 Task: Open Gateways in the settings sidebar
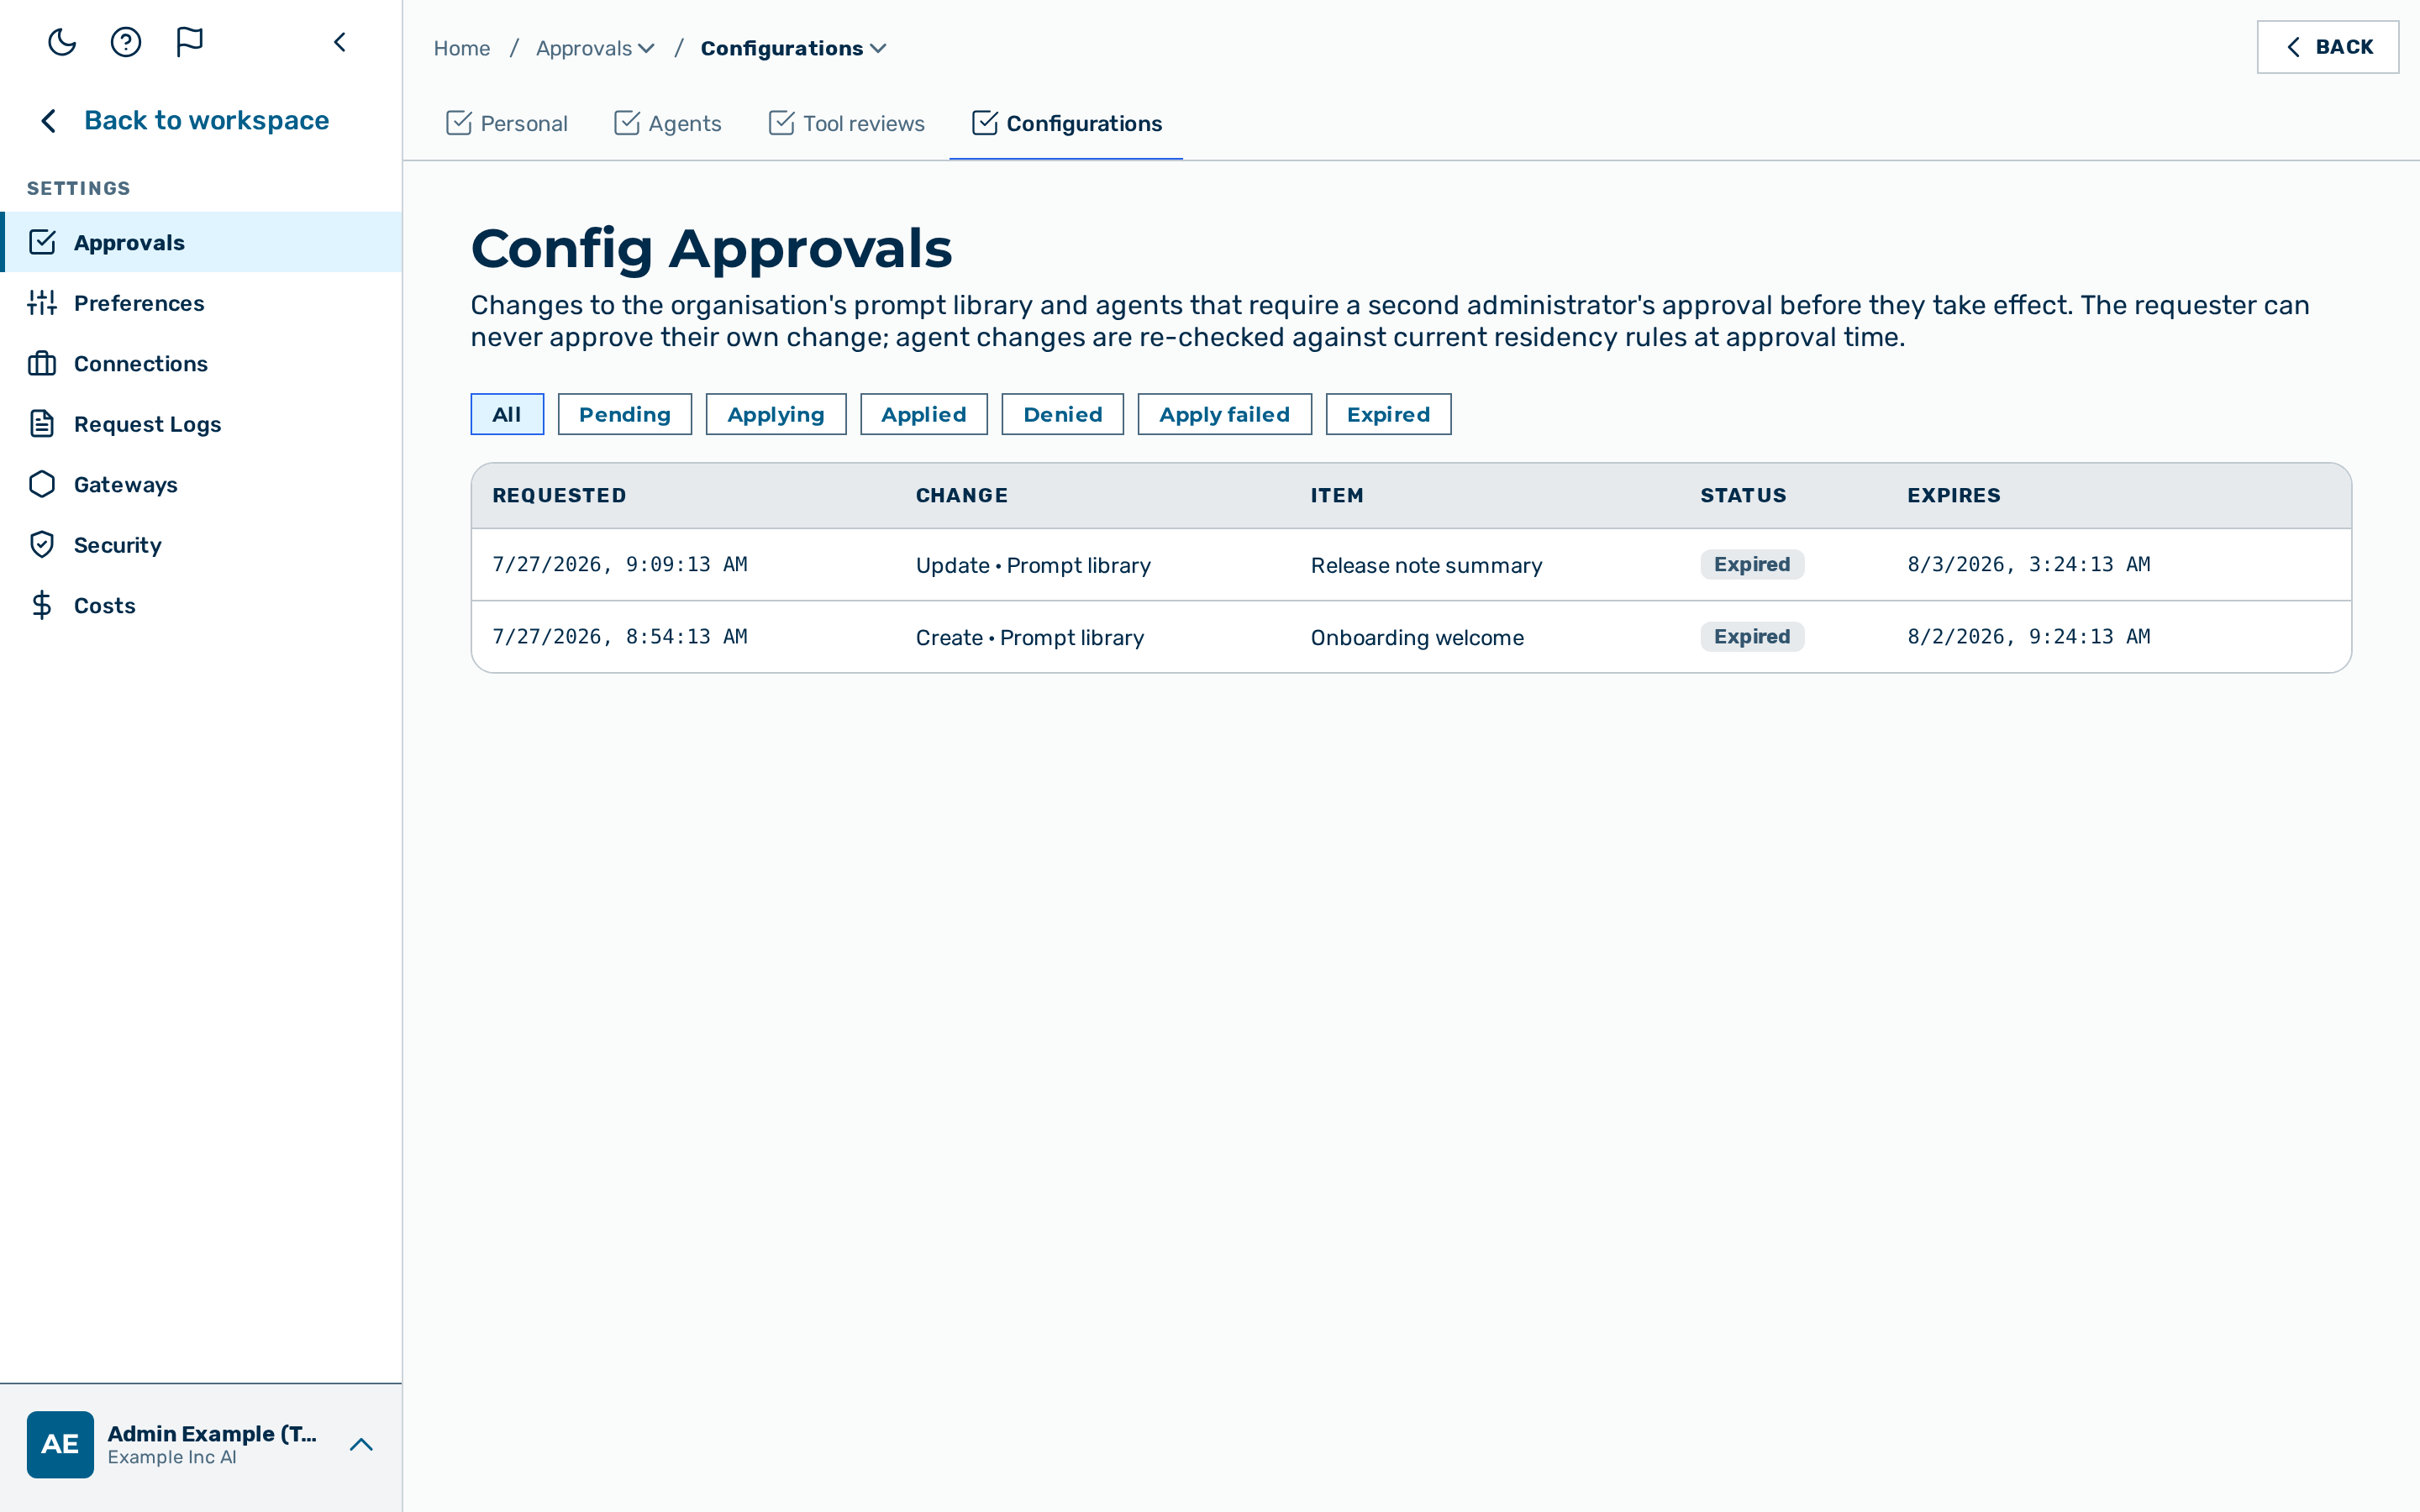[x=201, y=484]
